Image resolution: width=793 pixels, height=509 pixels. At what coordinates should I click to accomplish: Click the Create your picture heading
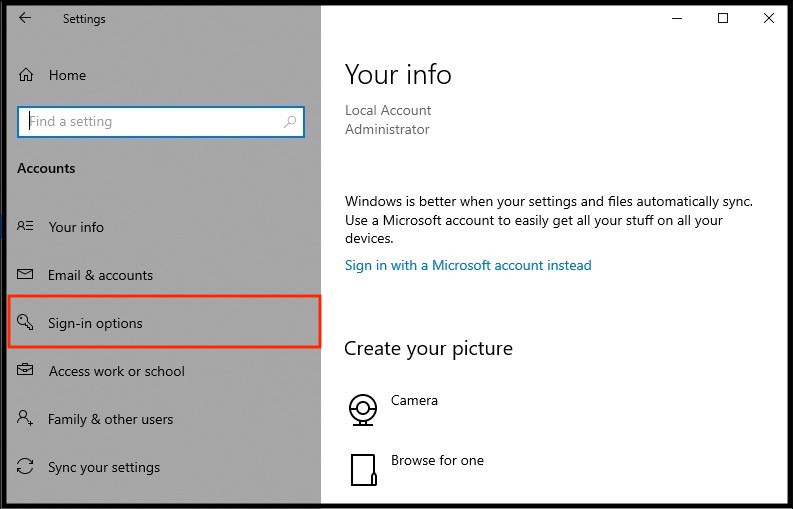coord(428,349)
